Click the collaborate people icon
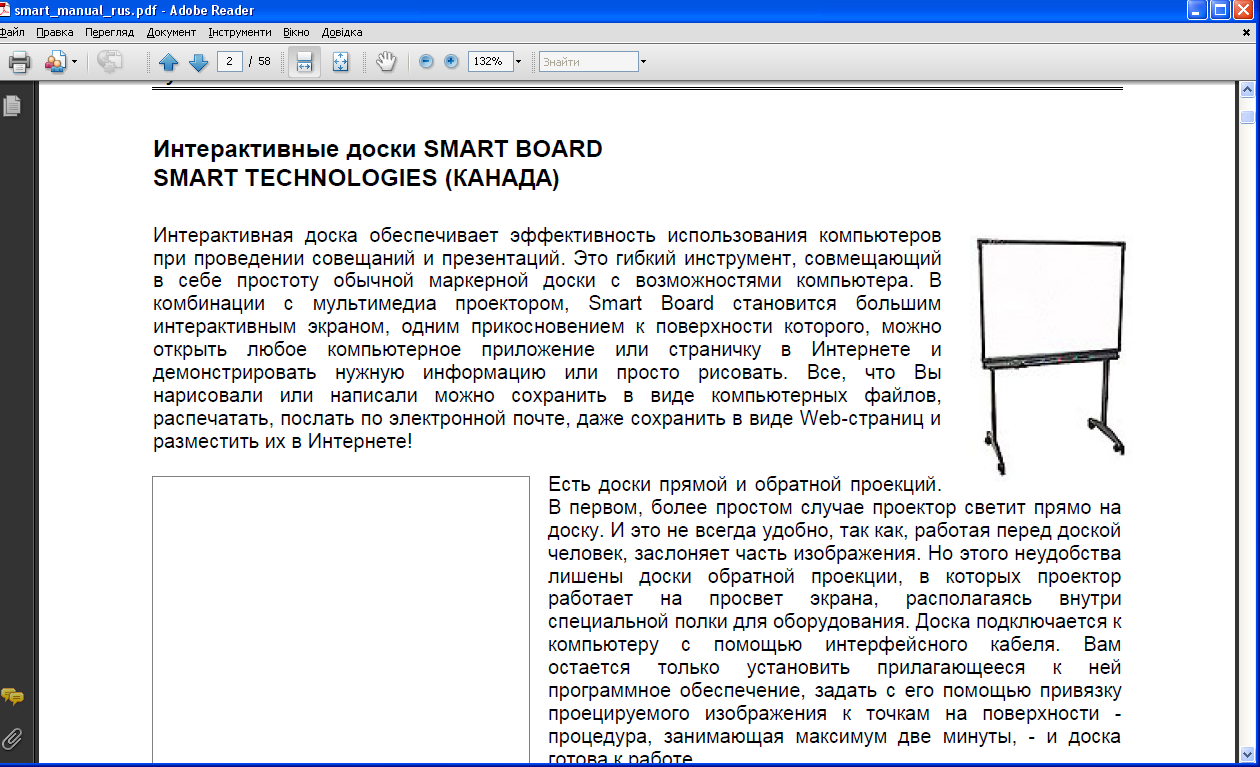The image size is (1260, 767). pos(55,62)
